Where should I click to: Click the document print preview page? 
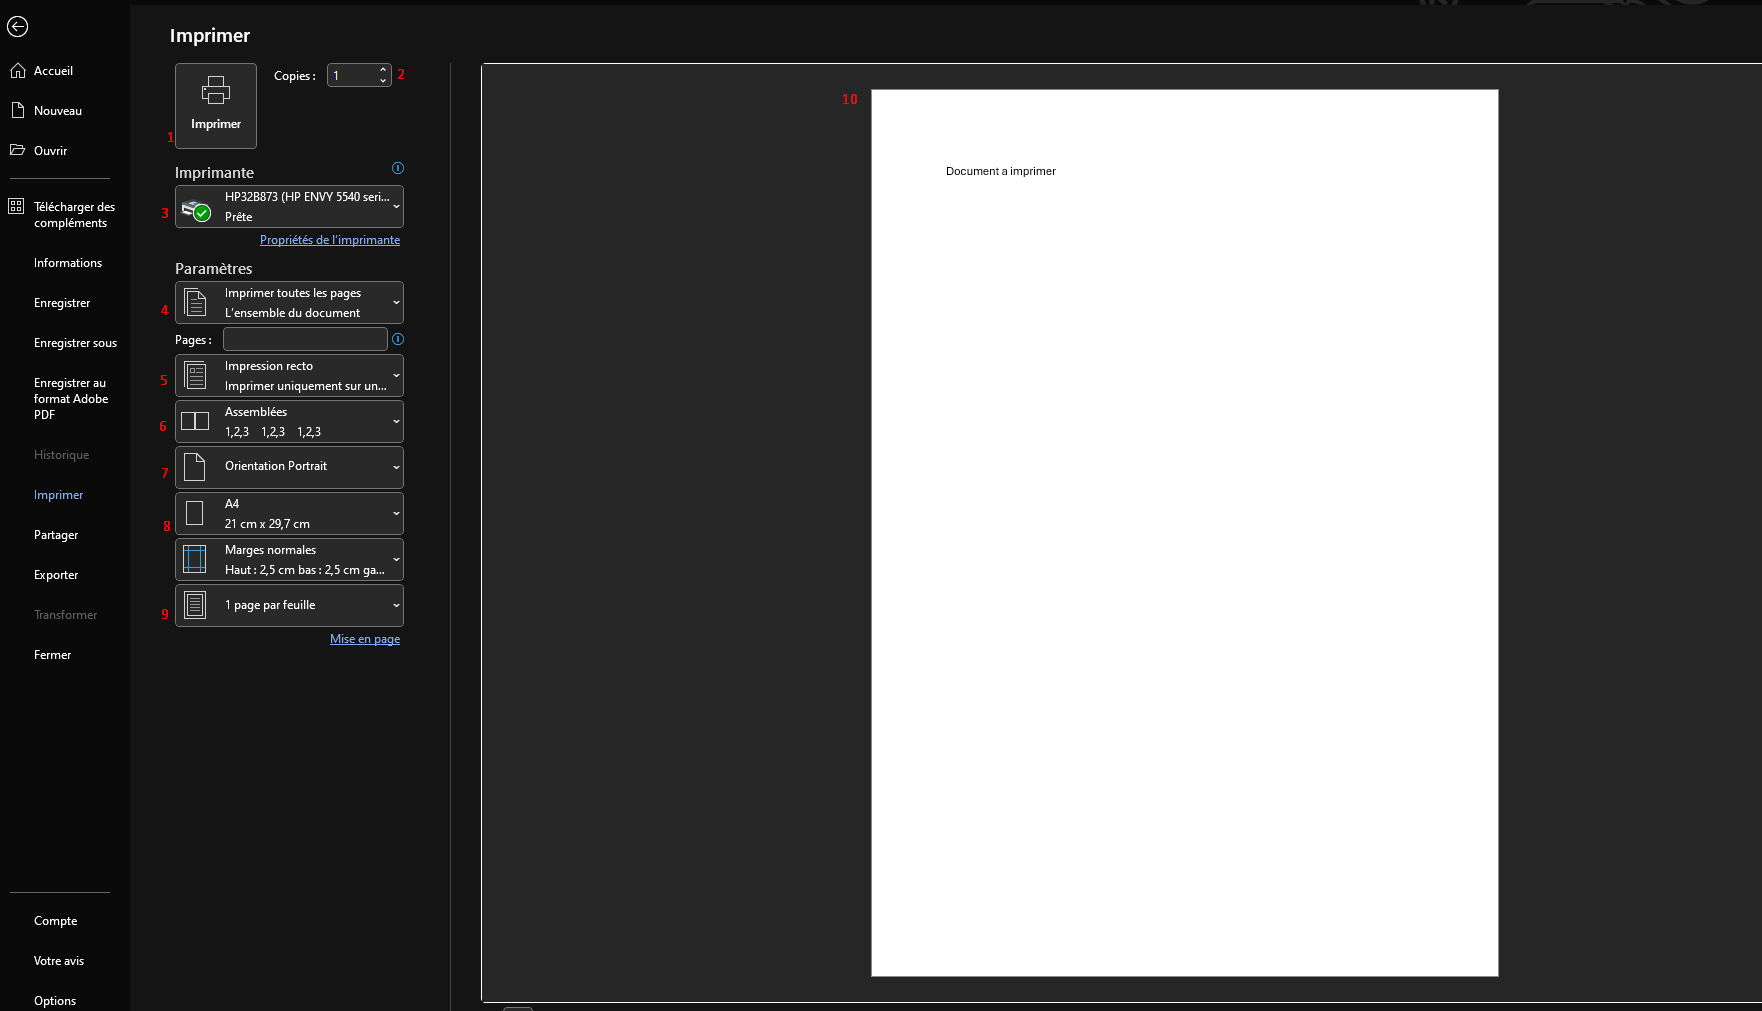click(1185, 533)
